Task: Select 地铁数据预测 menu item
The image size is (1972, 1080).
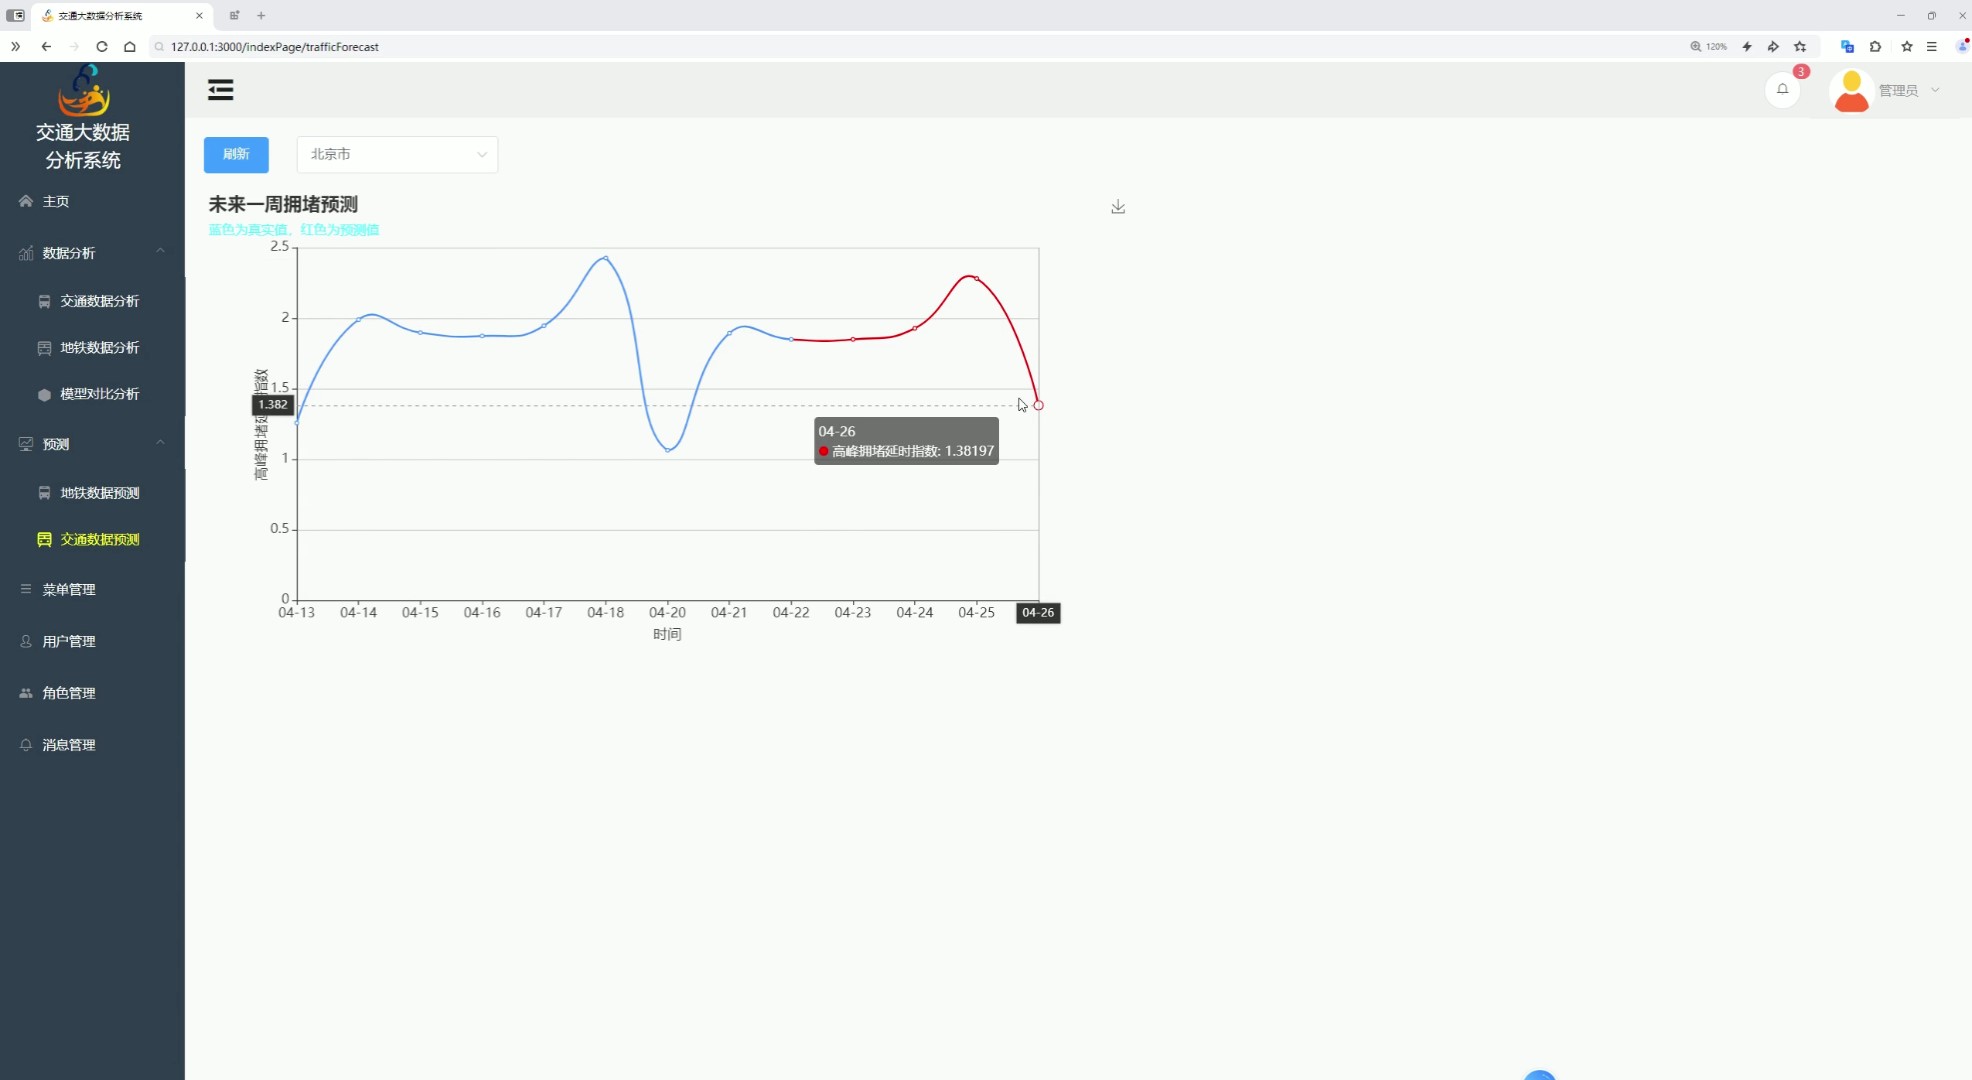Action: pos(99,493)
